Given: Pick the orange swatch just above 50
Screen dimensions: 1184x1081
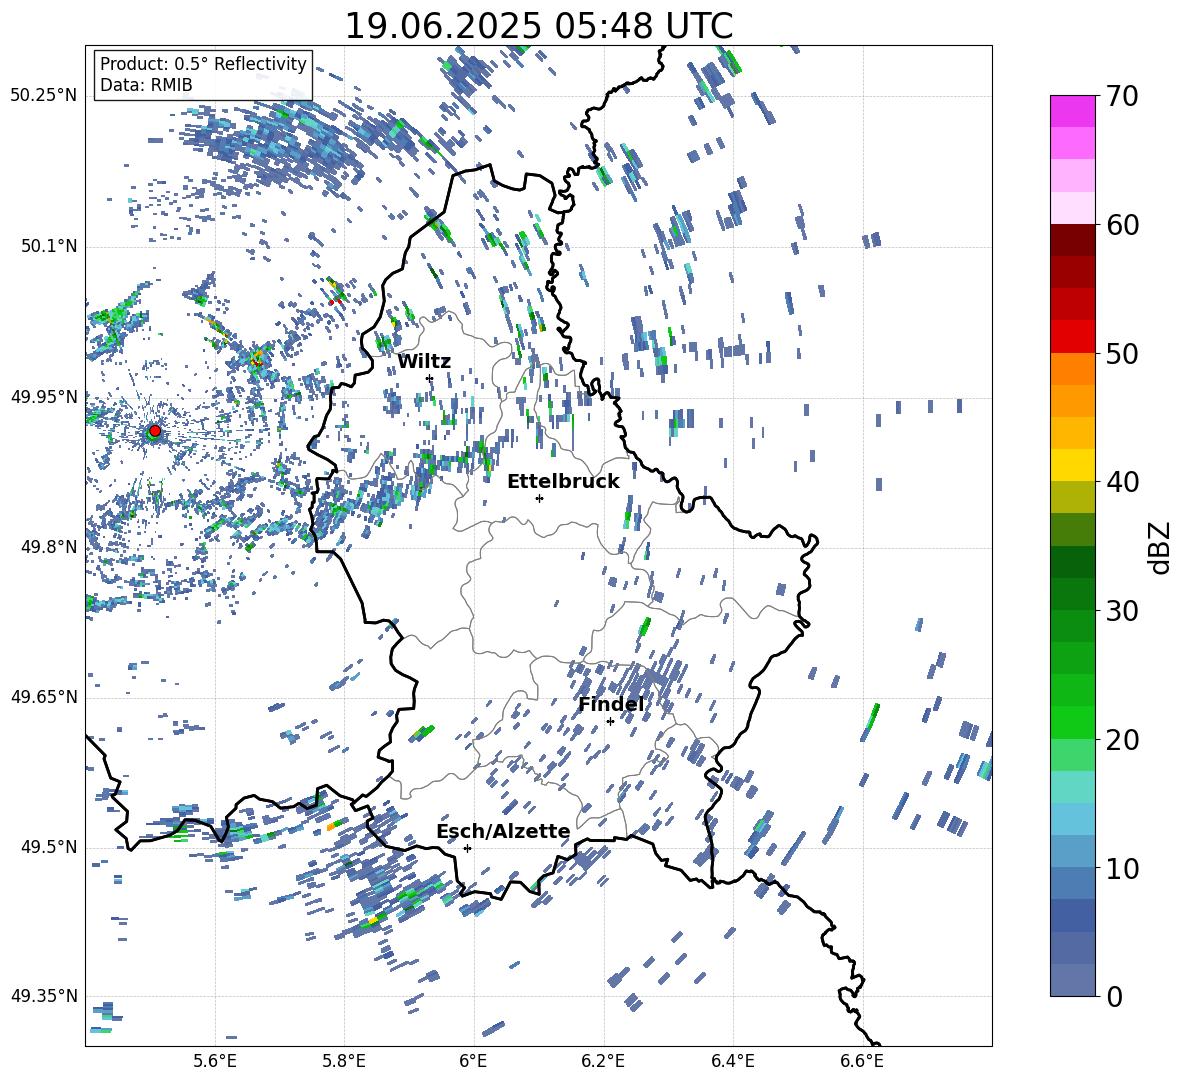Looking at the screenshot, I should tap(1073, 369).
